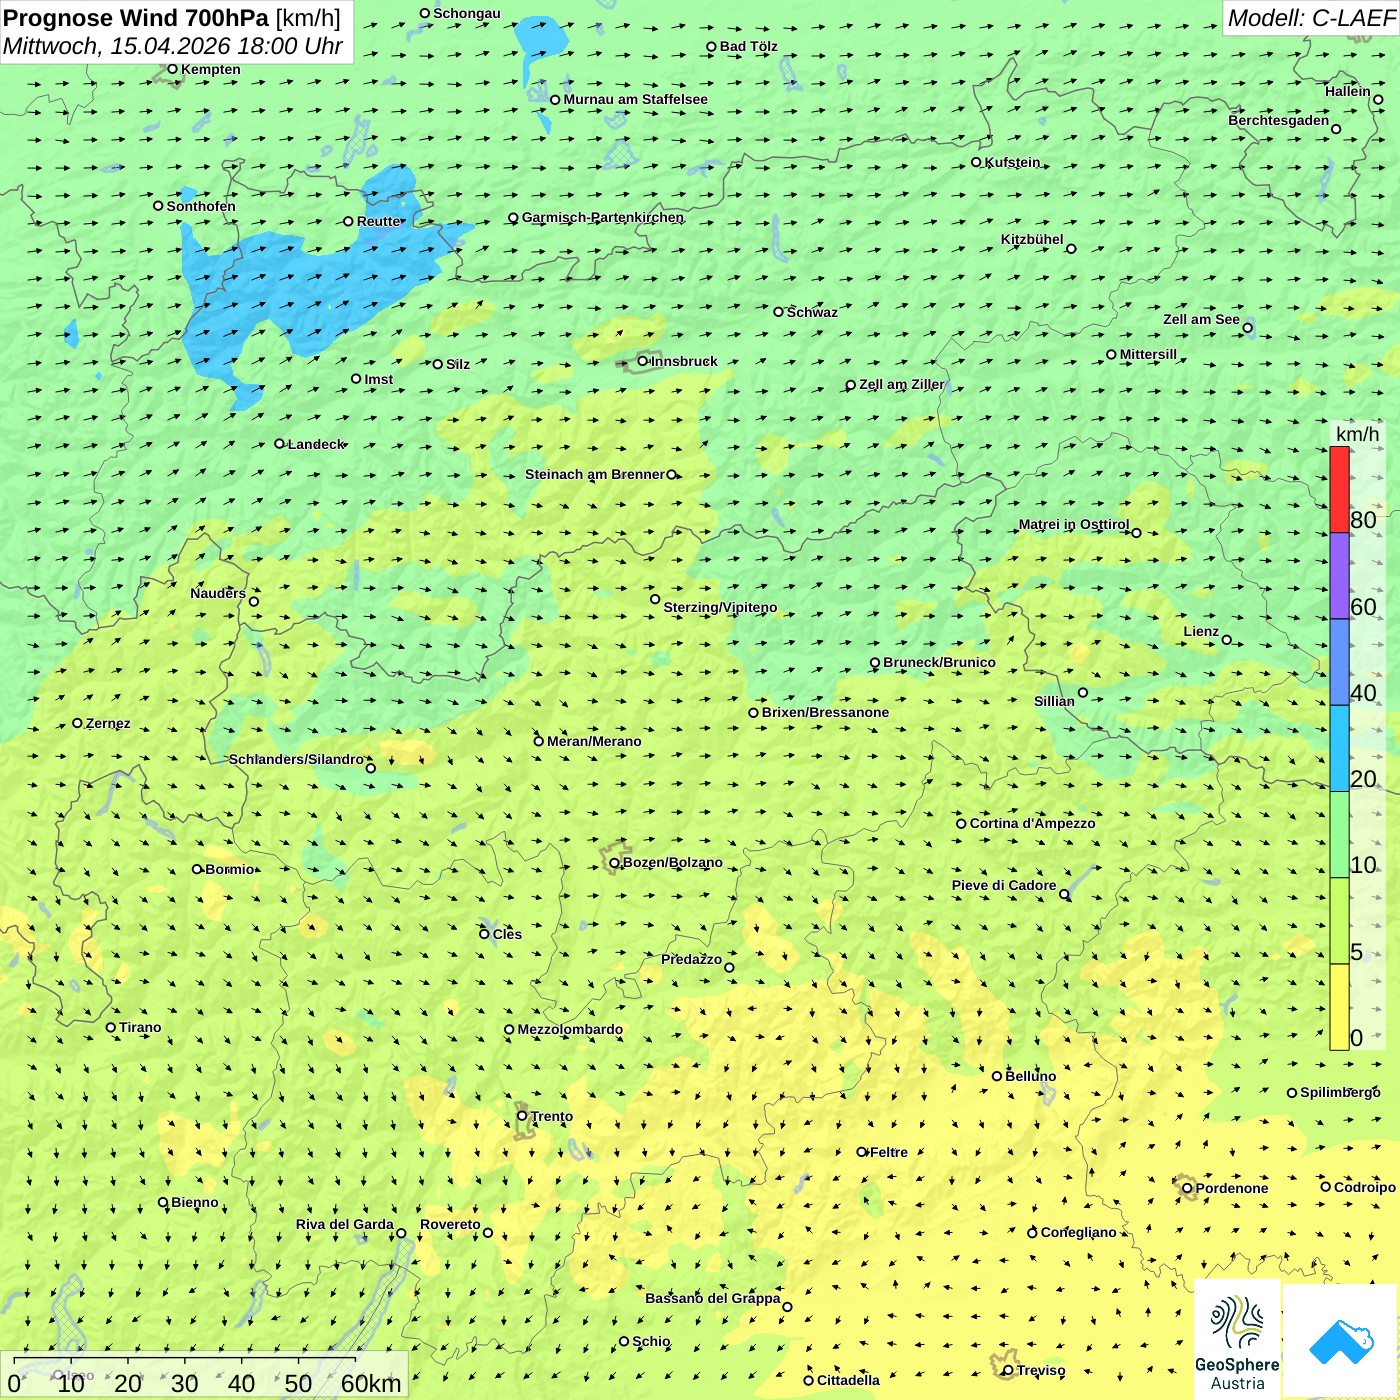Click the 'Predazzo' label
This screenshot has height=1400, width=1400.
click(691, 959)
